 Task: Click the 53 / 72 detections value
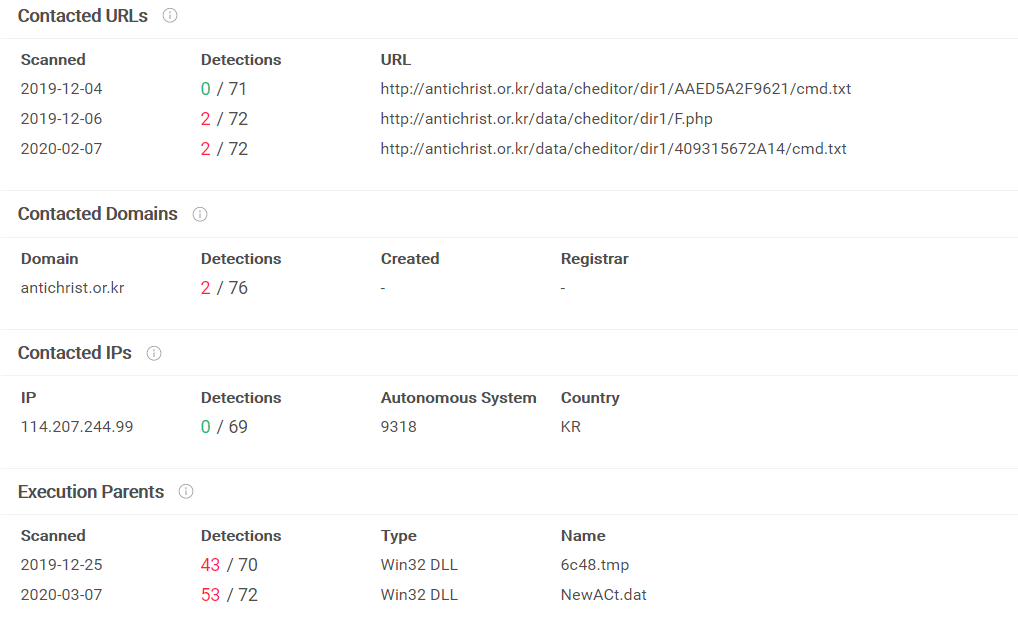[229, 595]
